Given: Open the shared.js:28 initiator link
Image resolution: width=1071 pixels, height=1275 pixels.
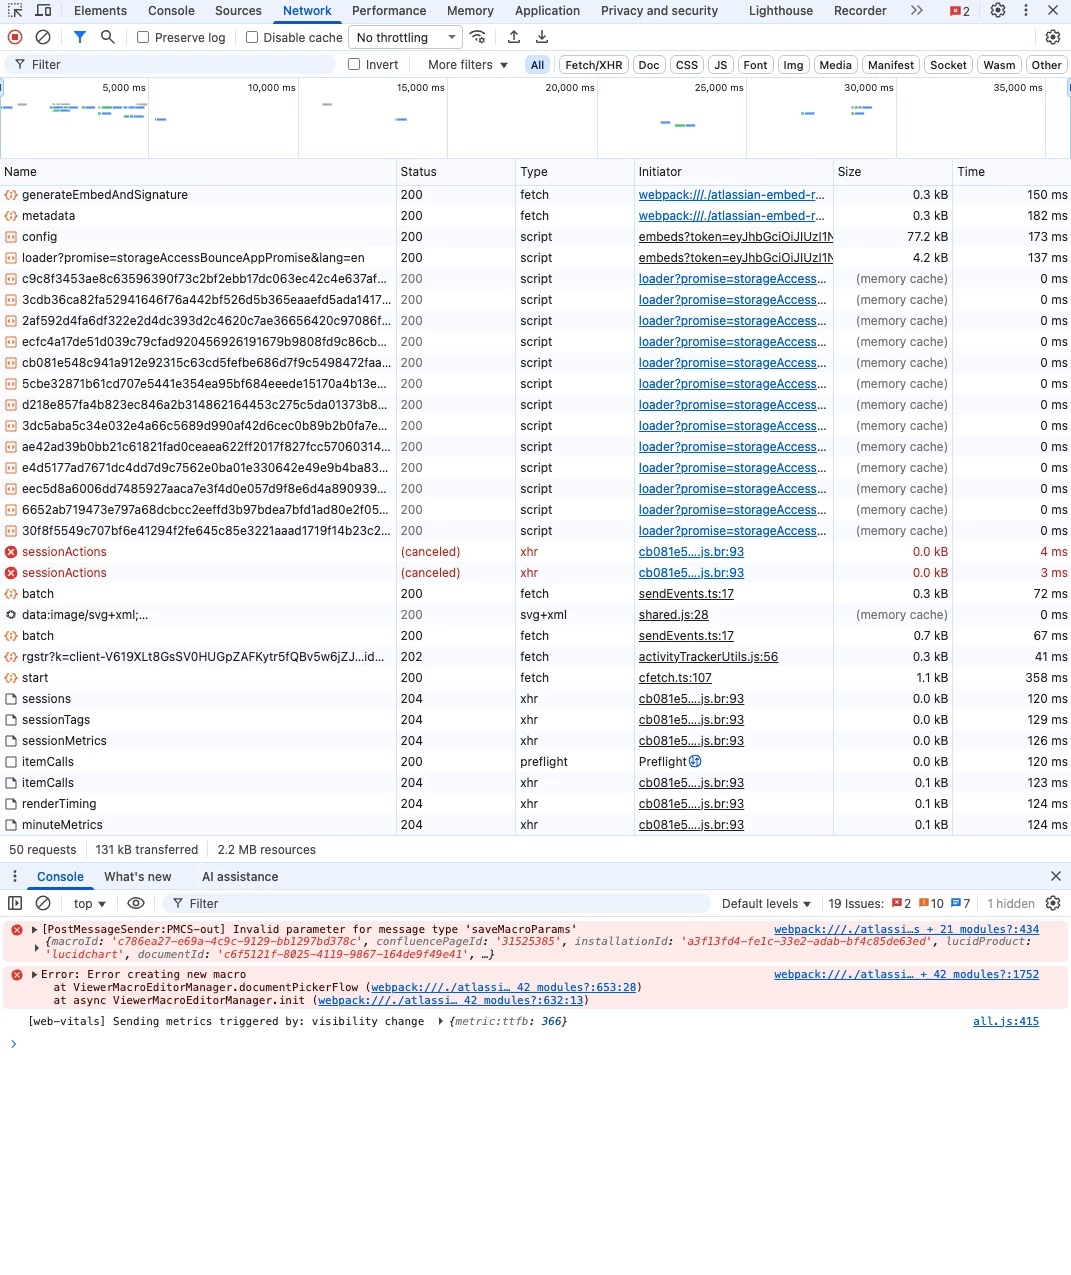Looking at the screenshot, I should click(x=673, y=615).
